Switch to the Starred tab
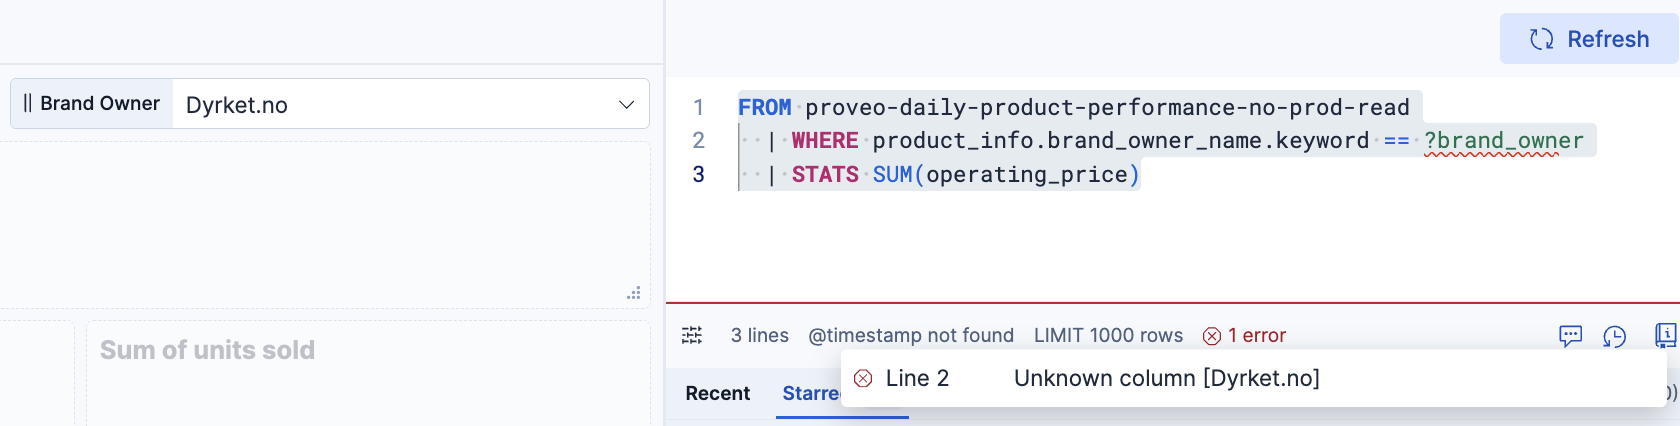 (x=811, y=393)
